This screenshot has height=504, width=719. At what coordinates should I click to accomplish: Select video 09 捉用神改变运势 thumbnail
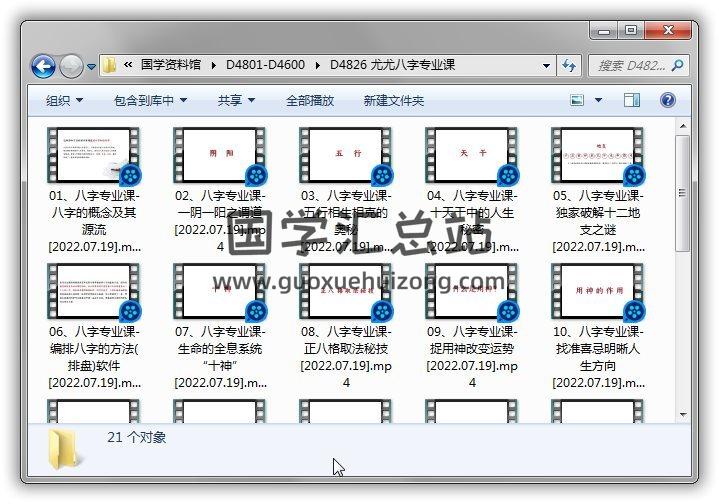point(472,291)
